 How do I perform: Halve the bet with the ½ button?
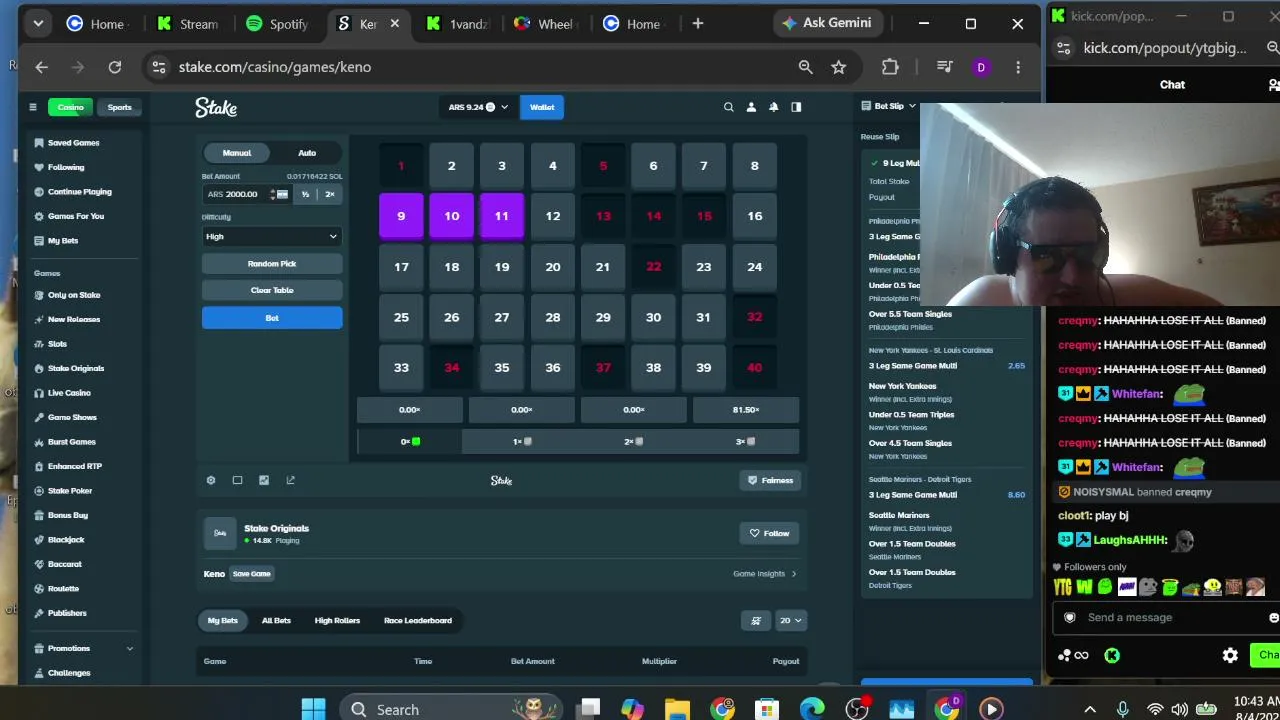[305, 194]
